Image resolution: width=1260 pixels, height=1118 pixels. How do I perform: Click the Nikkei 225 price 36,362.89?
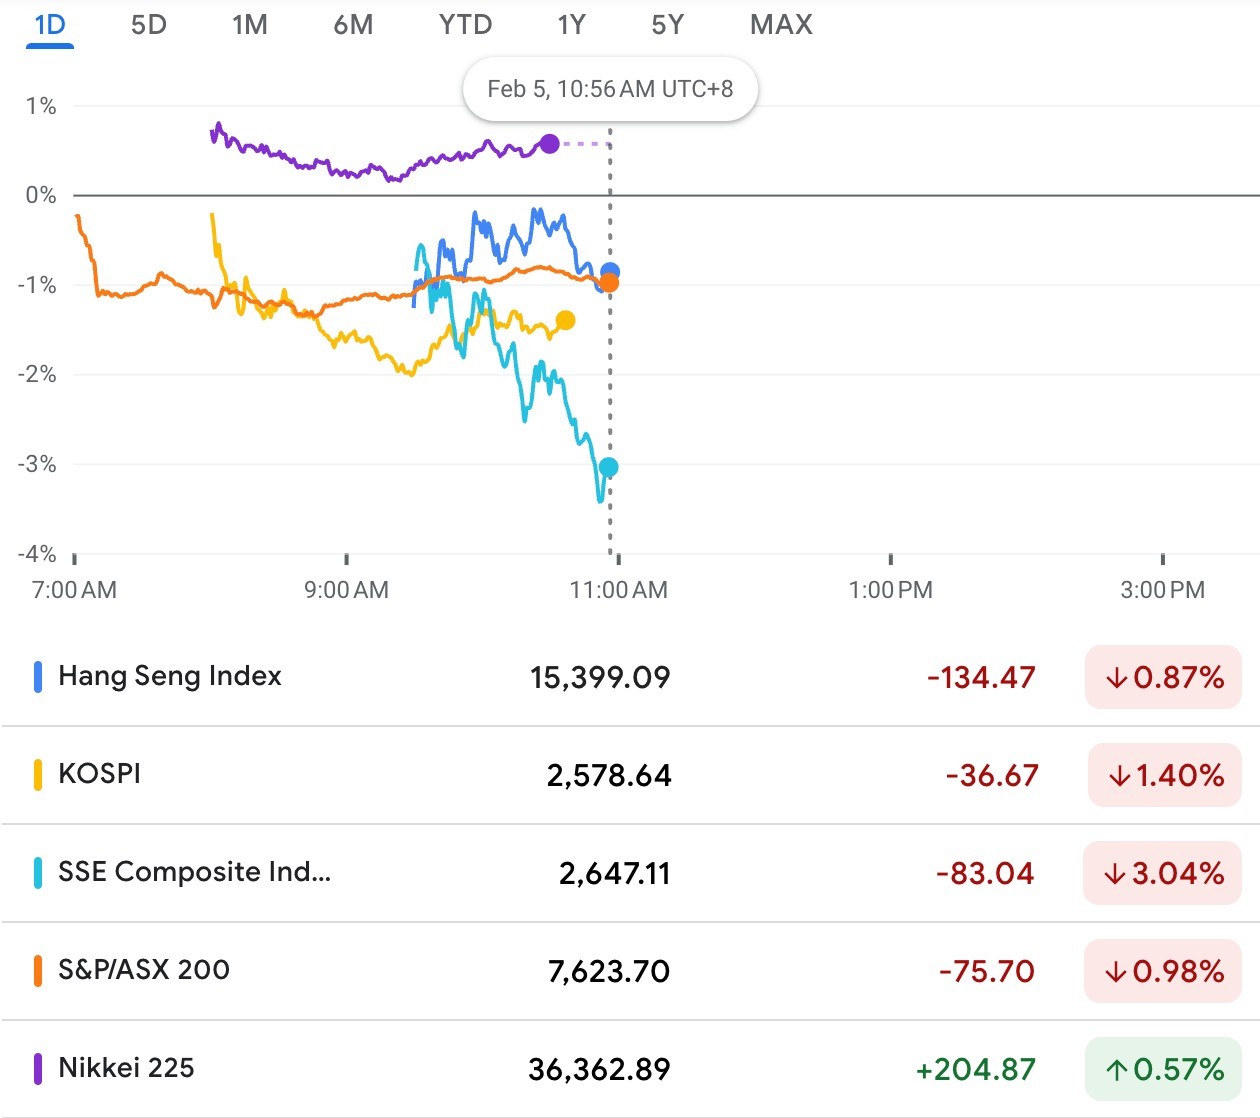point(599,1070)
